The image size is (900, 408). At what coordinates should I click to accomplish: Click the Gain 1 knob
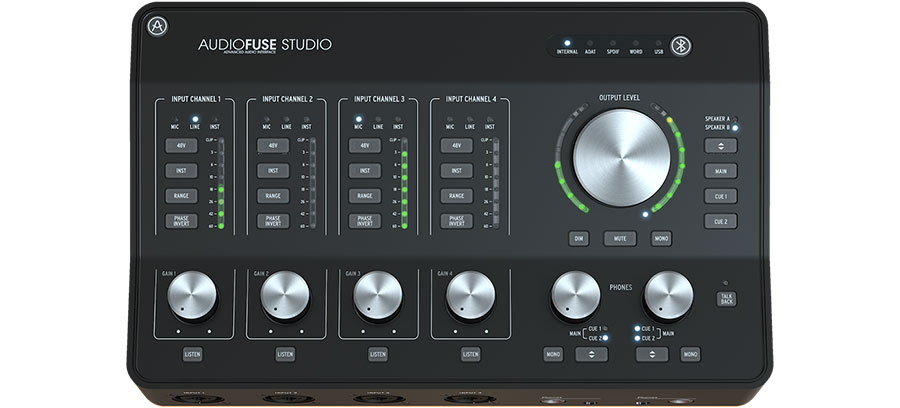tap(192, 296)
